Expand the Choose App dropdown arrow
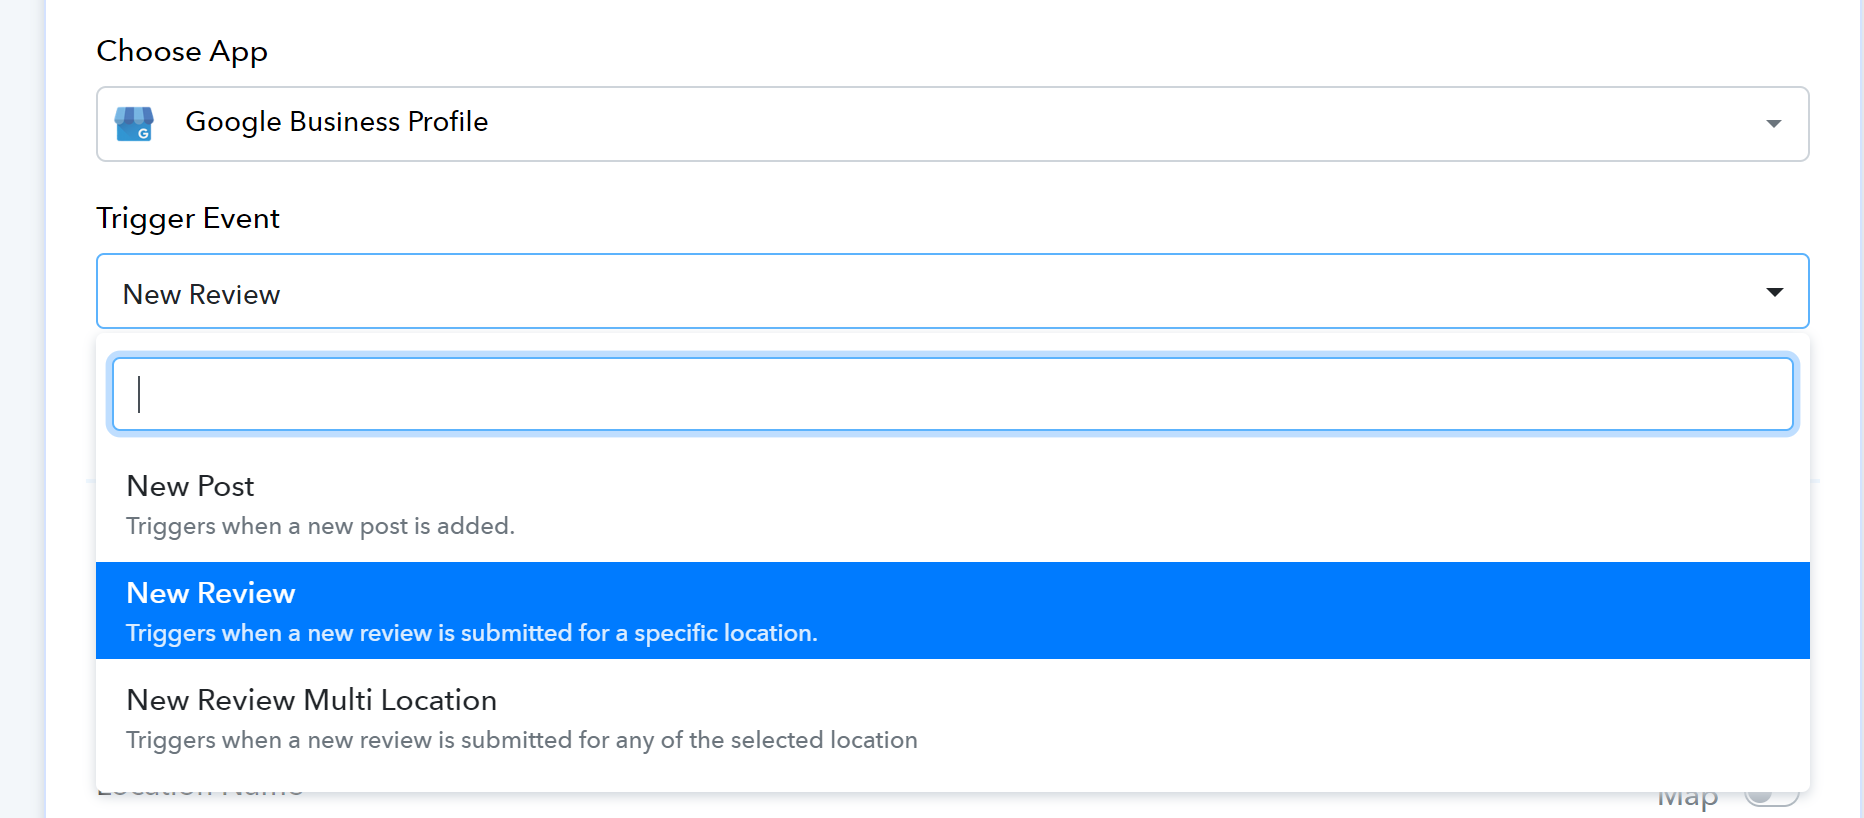Image resolution: width=1864 pixels, height=818 pixels. tap(1773, 124)
